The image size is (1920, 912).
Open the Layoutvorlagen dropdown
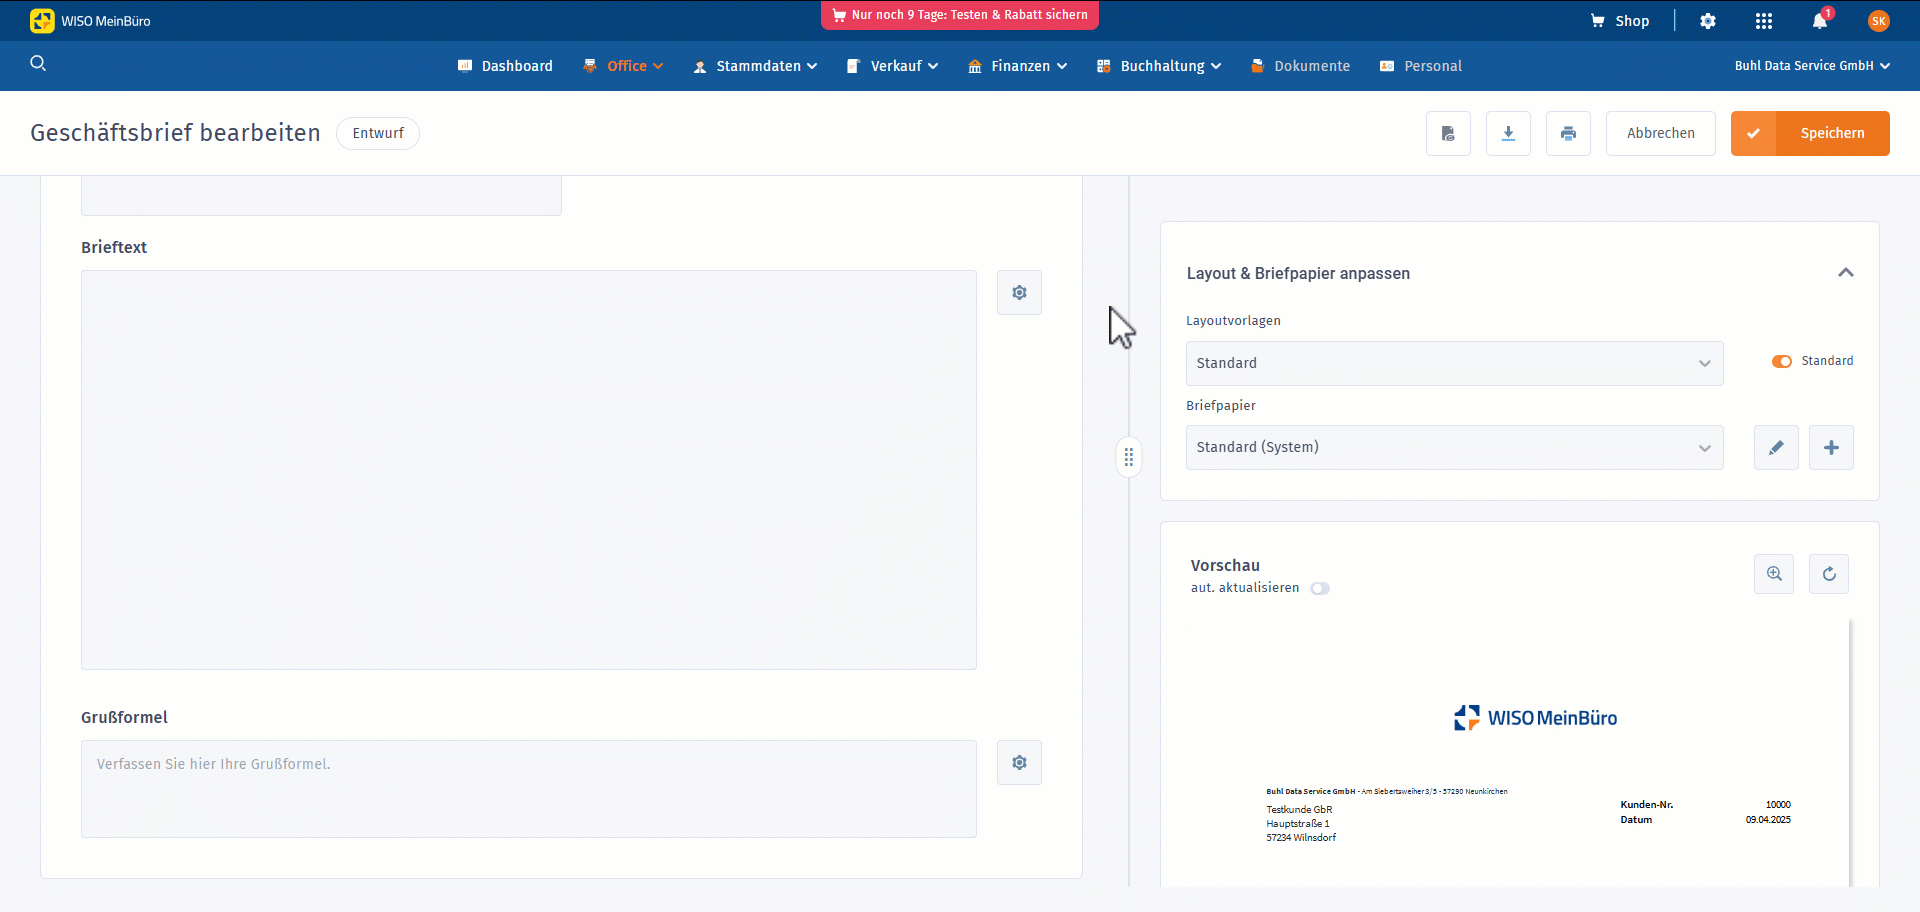click(1454, 364)
